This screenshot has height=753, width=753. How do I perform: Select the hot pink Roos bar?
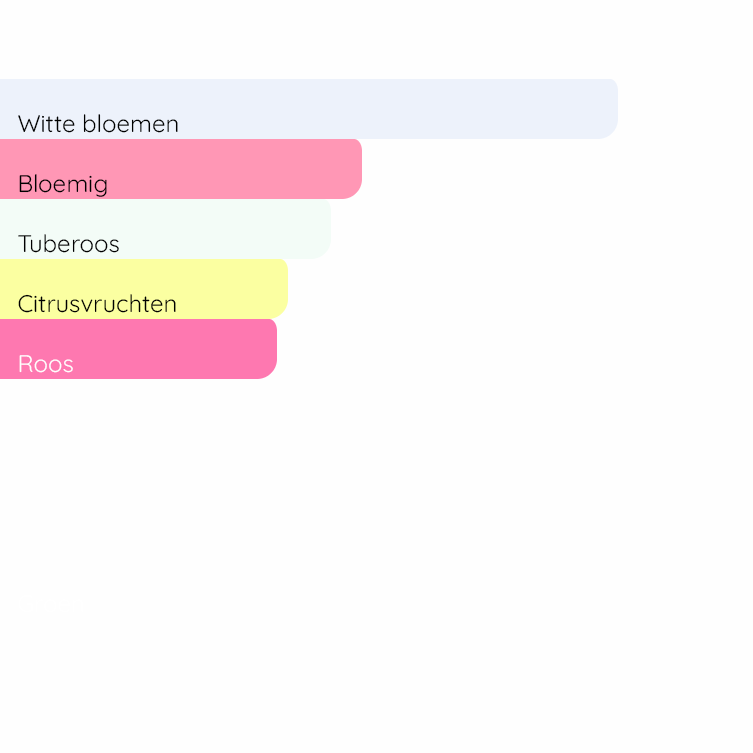tap(180, 348)
